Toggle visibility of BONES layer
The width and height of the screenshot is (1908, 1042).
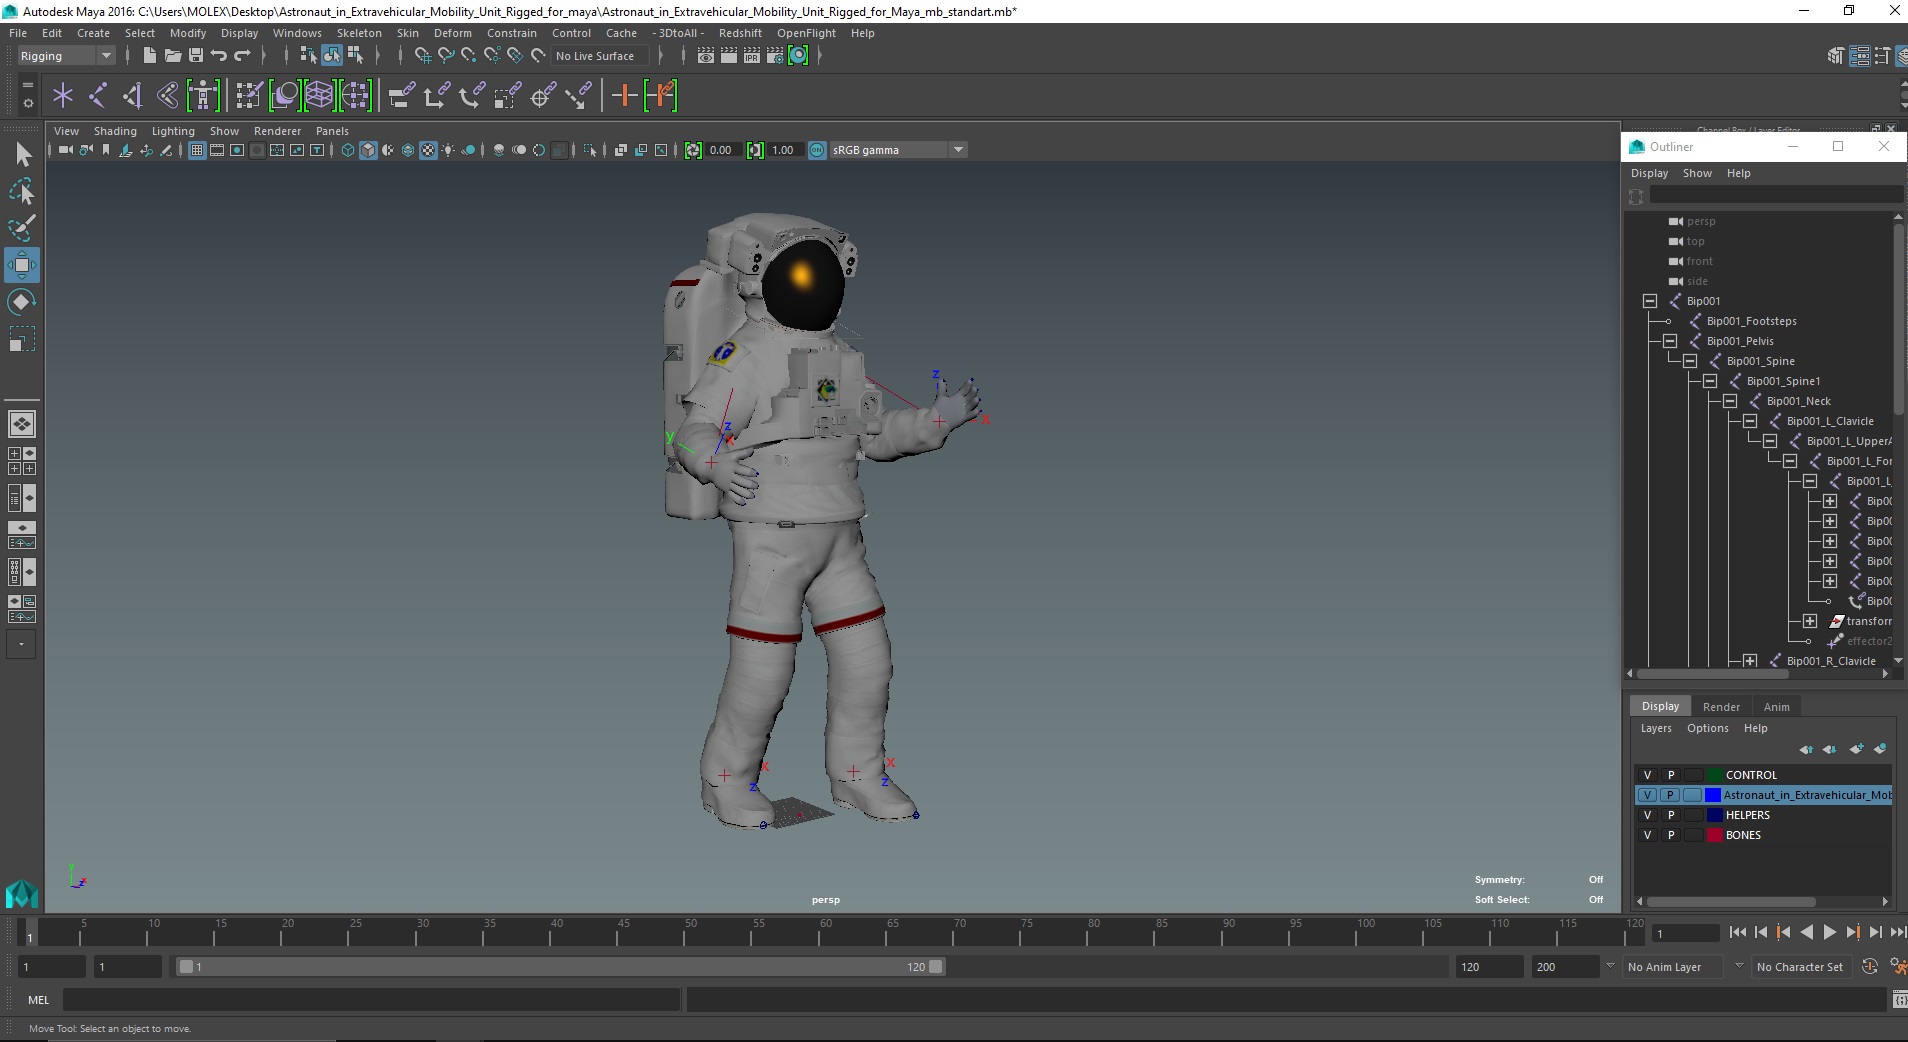(1647, 835)
